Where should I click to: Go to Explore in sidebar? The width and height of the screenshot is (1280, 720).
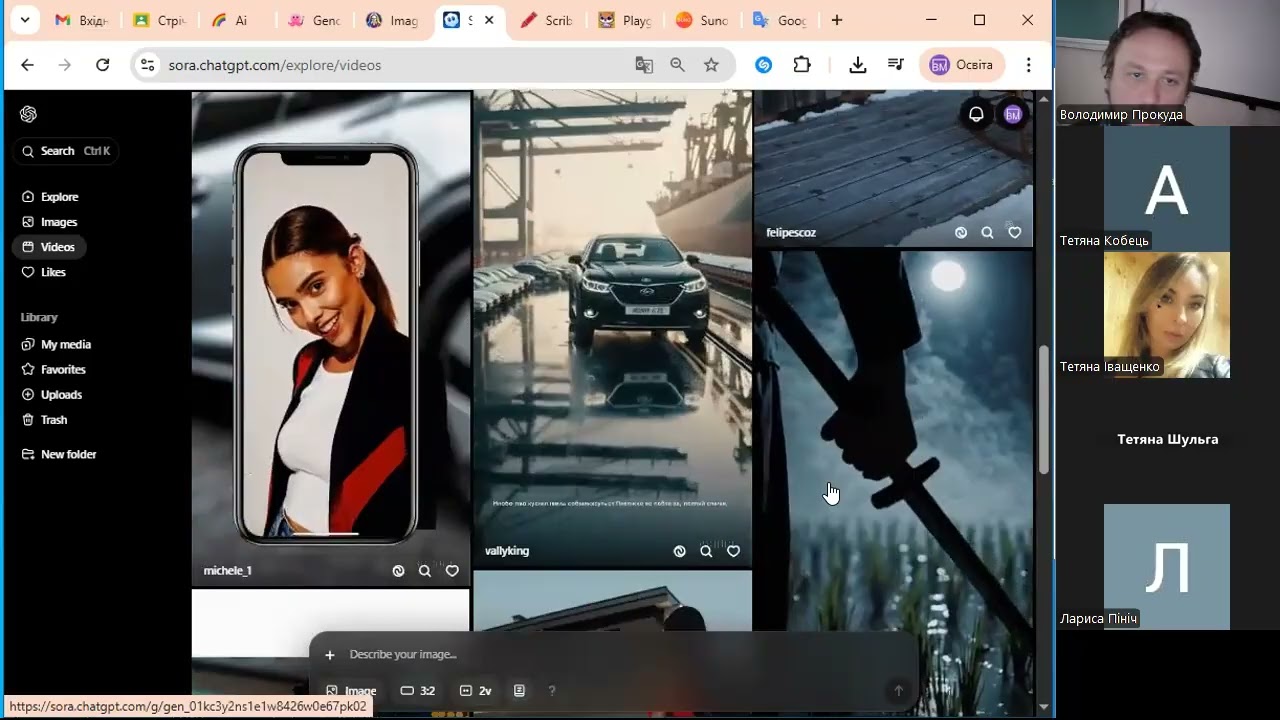coord(50,197)
